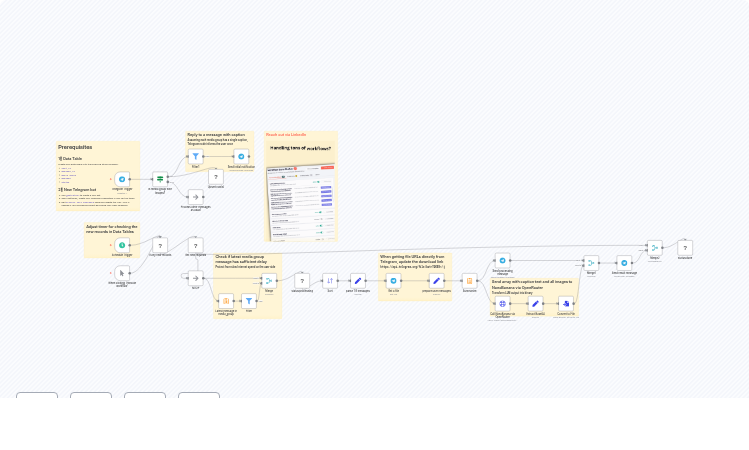This screenshot has width=749, height=450.
Task: Open the prepare user messages node
Action: tap(436, 281)
